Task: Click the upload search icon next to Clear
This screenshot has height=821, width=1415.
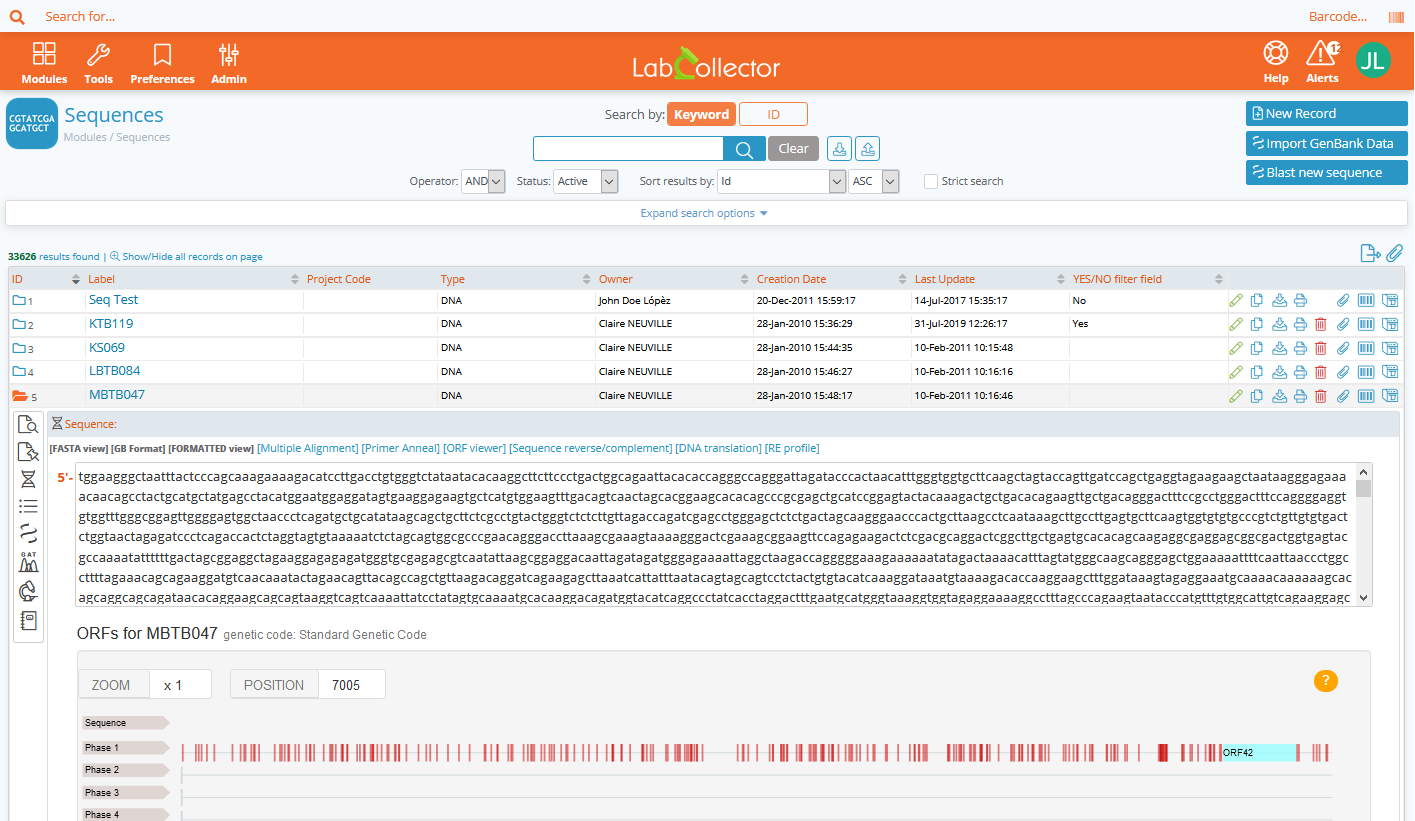Action: pyautogui.click(x=867, y=148)
